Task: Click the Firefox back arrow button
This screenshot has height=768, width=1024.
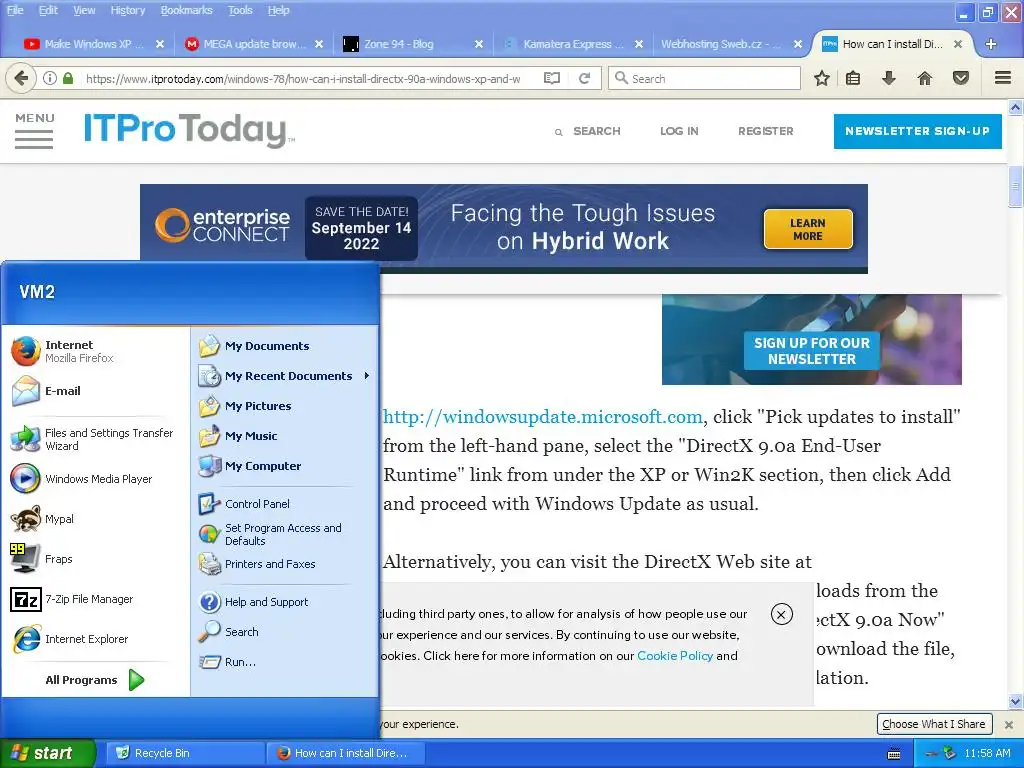Action: coord(21,78)
